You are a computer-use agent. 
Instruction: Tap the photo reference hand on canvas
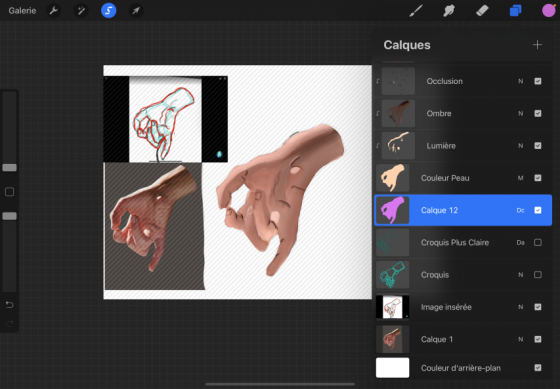coord(154,218)
